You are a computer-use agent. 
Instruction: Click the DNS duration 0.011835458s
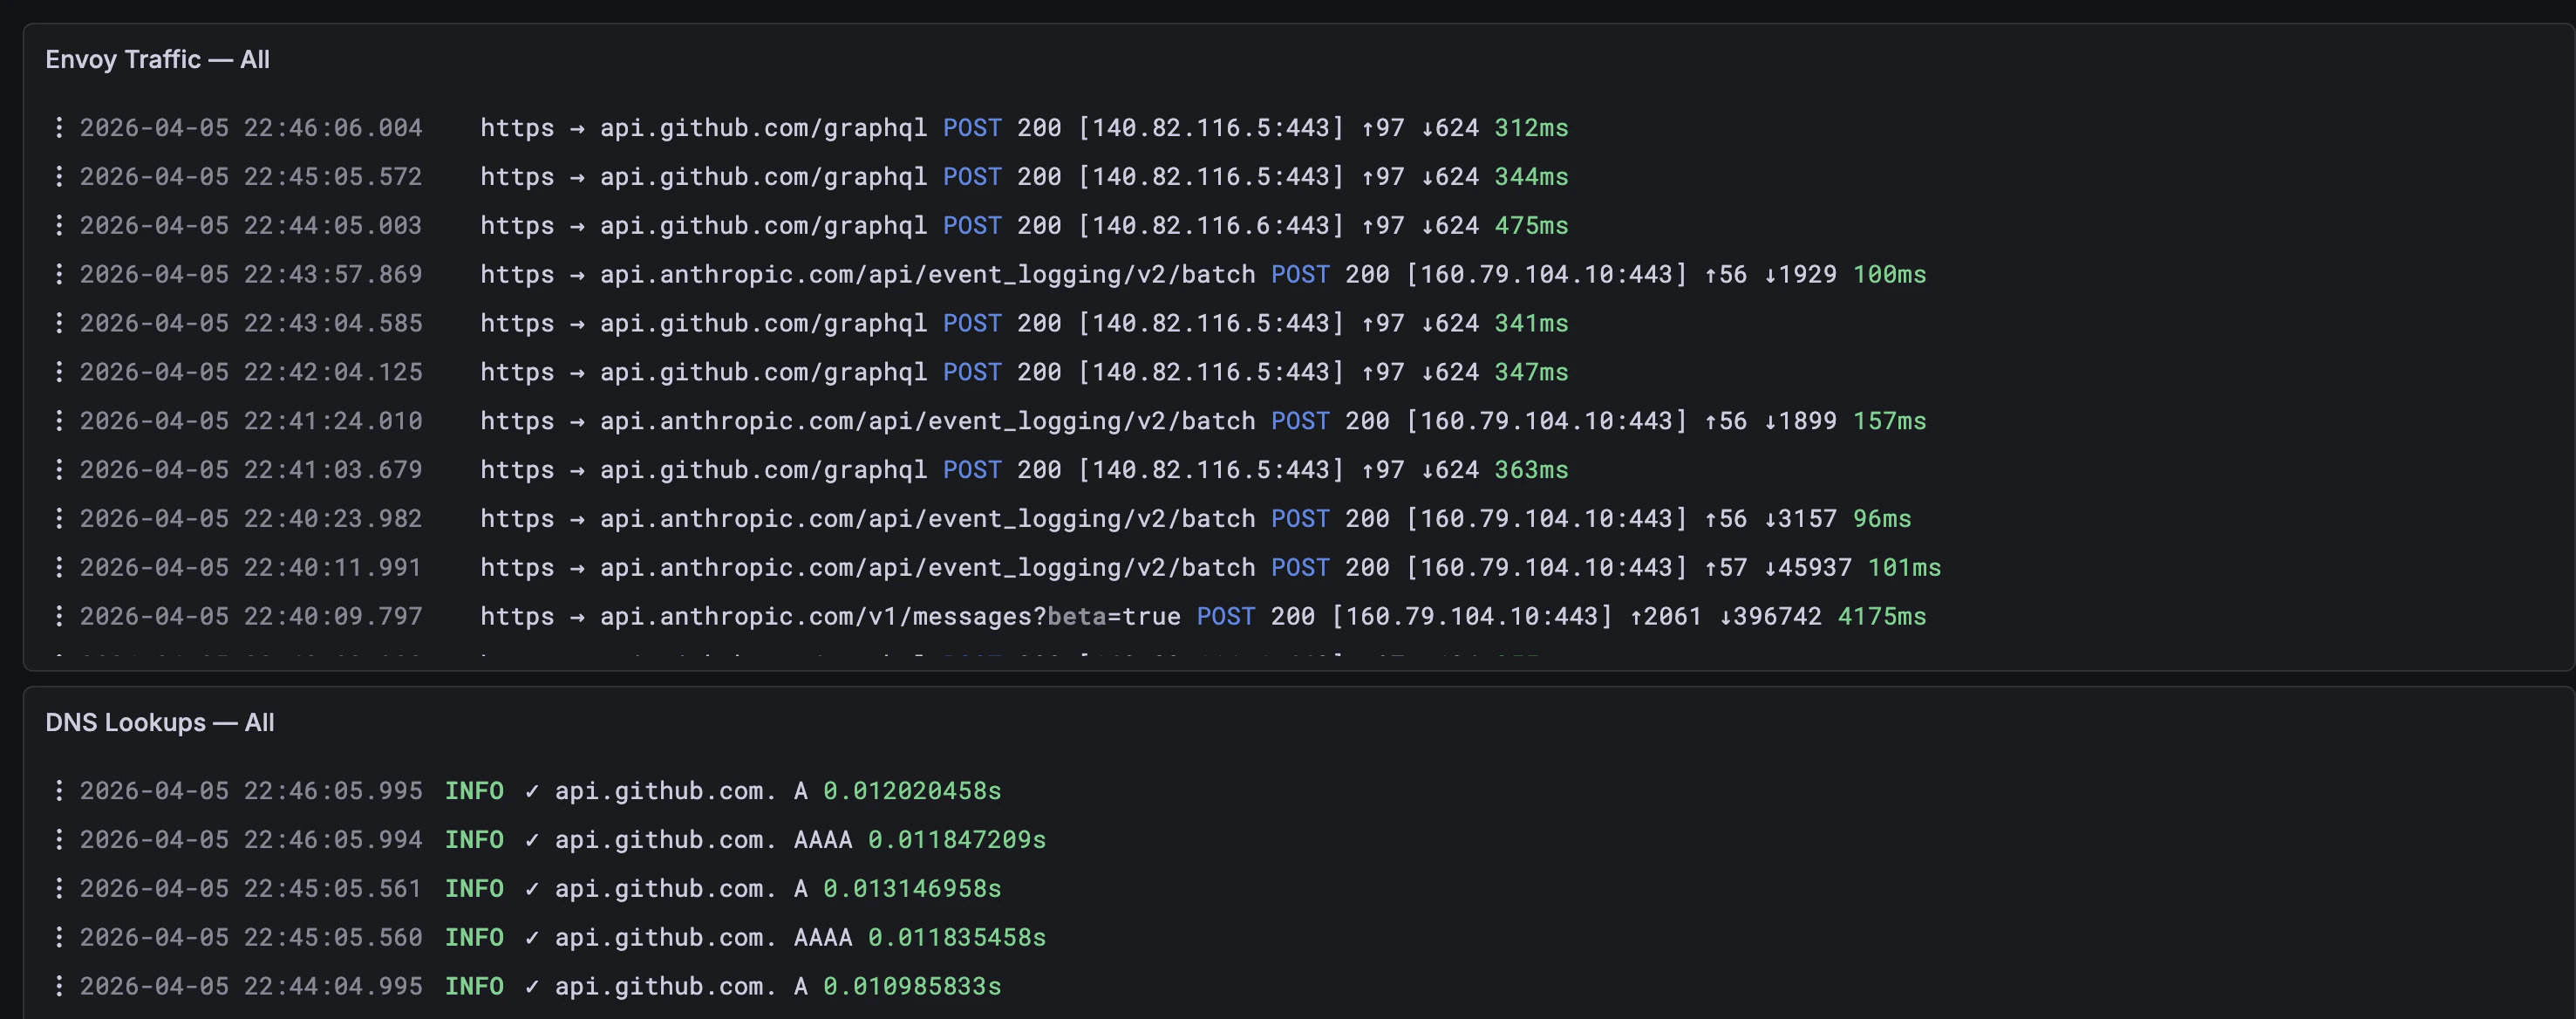click(x=957, y=939)
